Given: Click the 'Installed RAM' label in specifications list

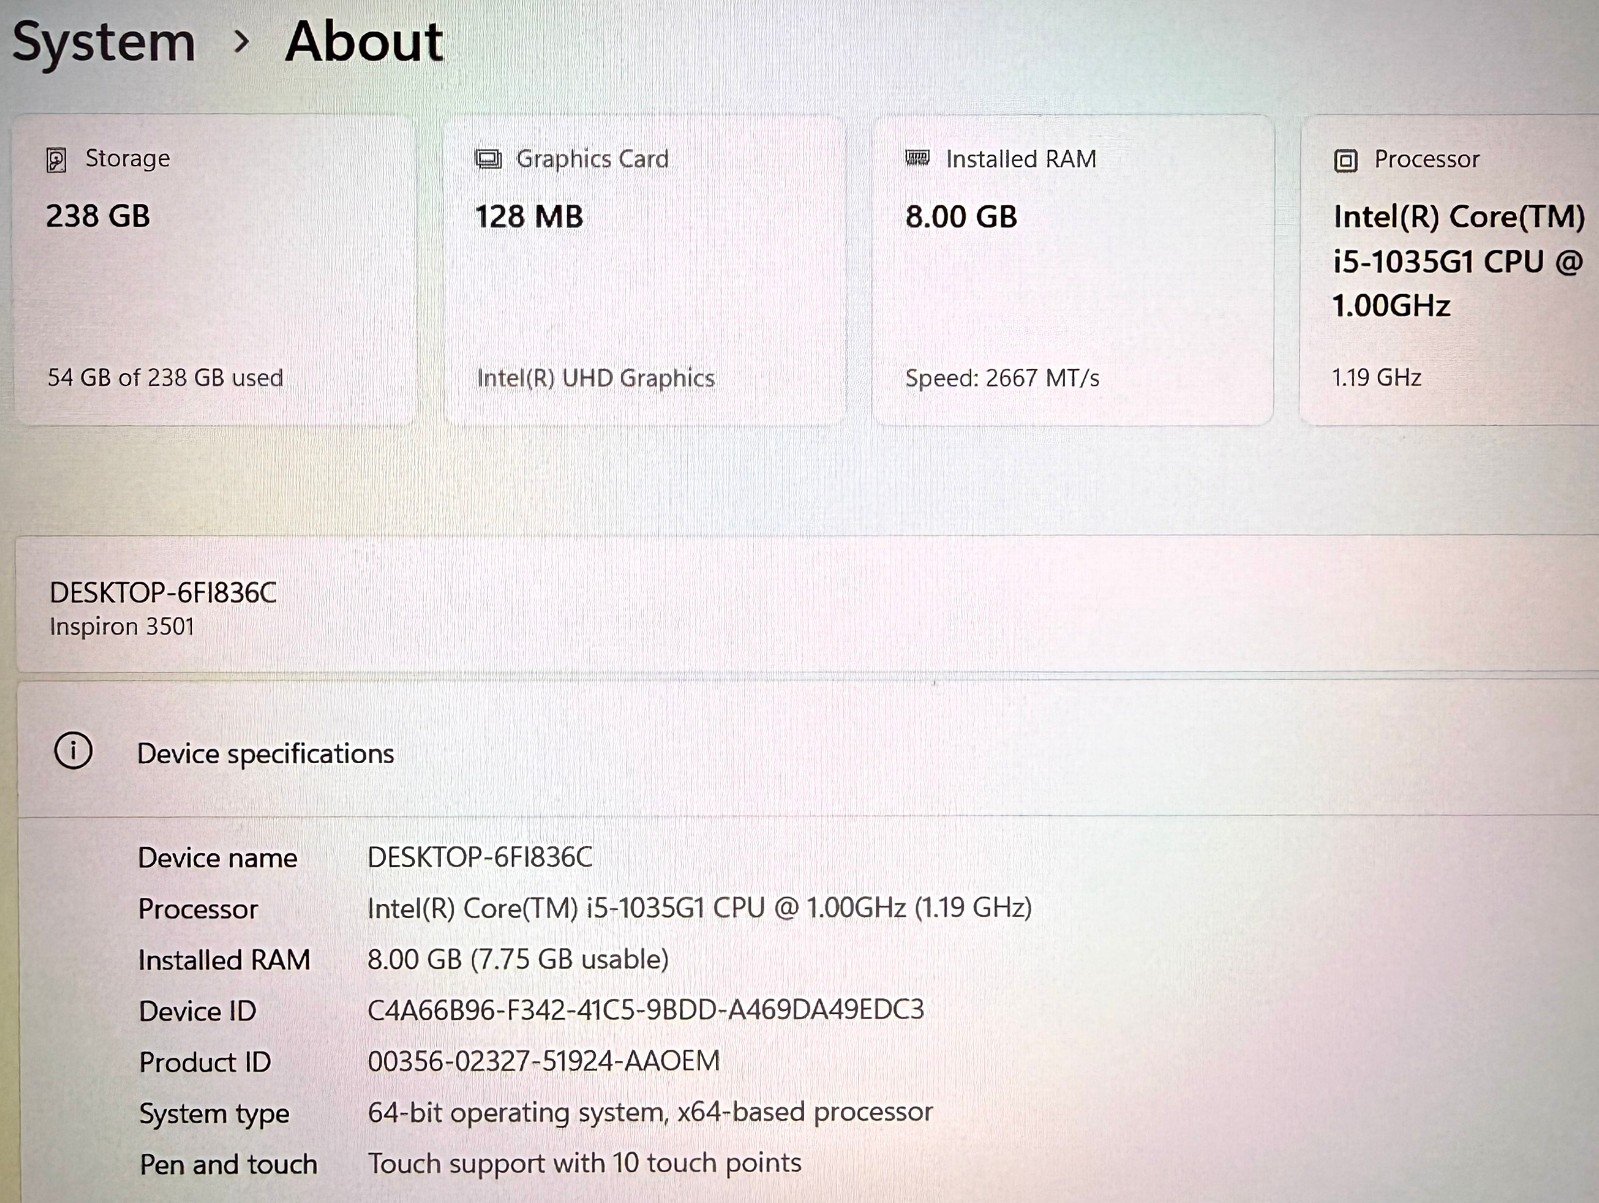Looking at the screenshot, I should [x=225, y=960].
